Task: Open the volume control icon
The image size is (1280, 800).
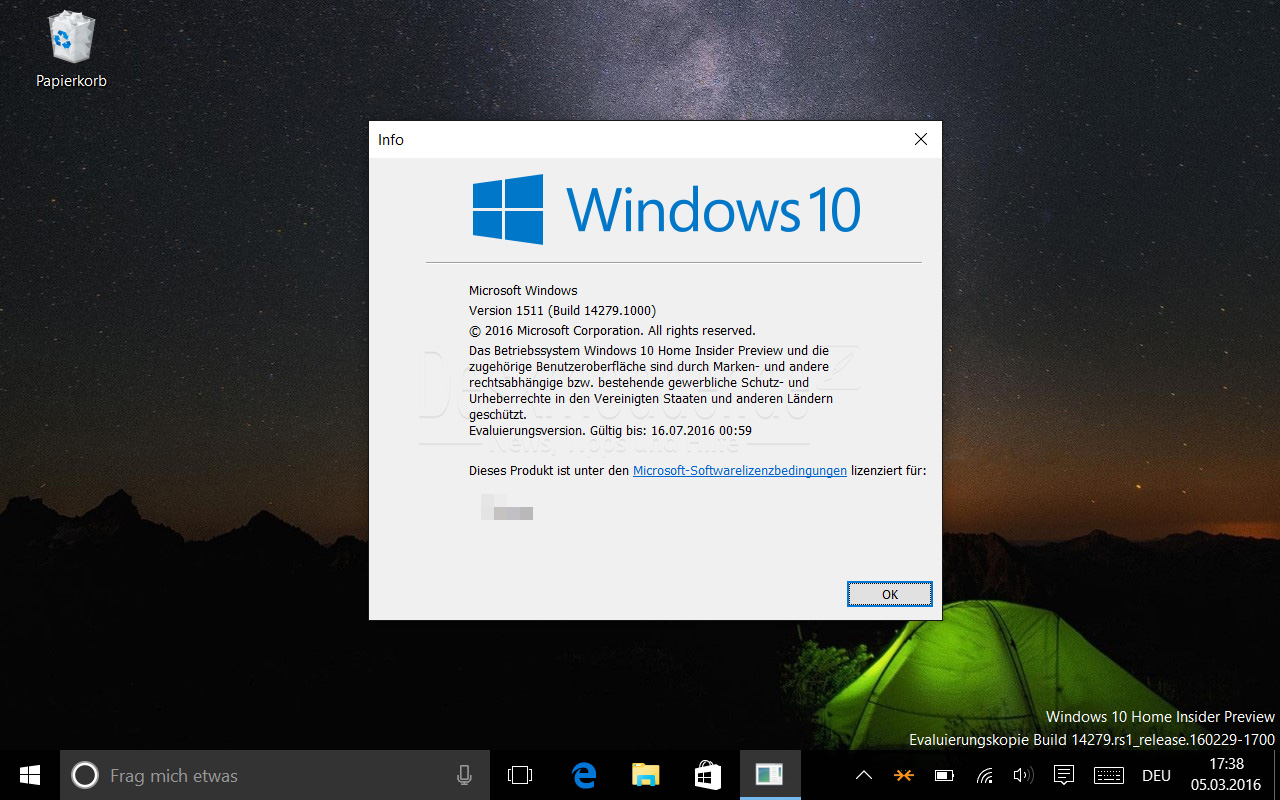Action: 1023,775
